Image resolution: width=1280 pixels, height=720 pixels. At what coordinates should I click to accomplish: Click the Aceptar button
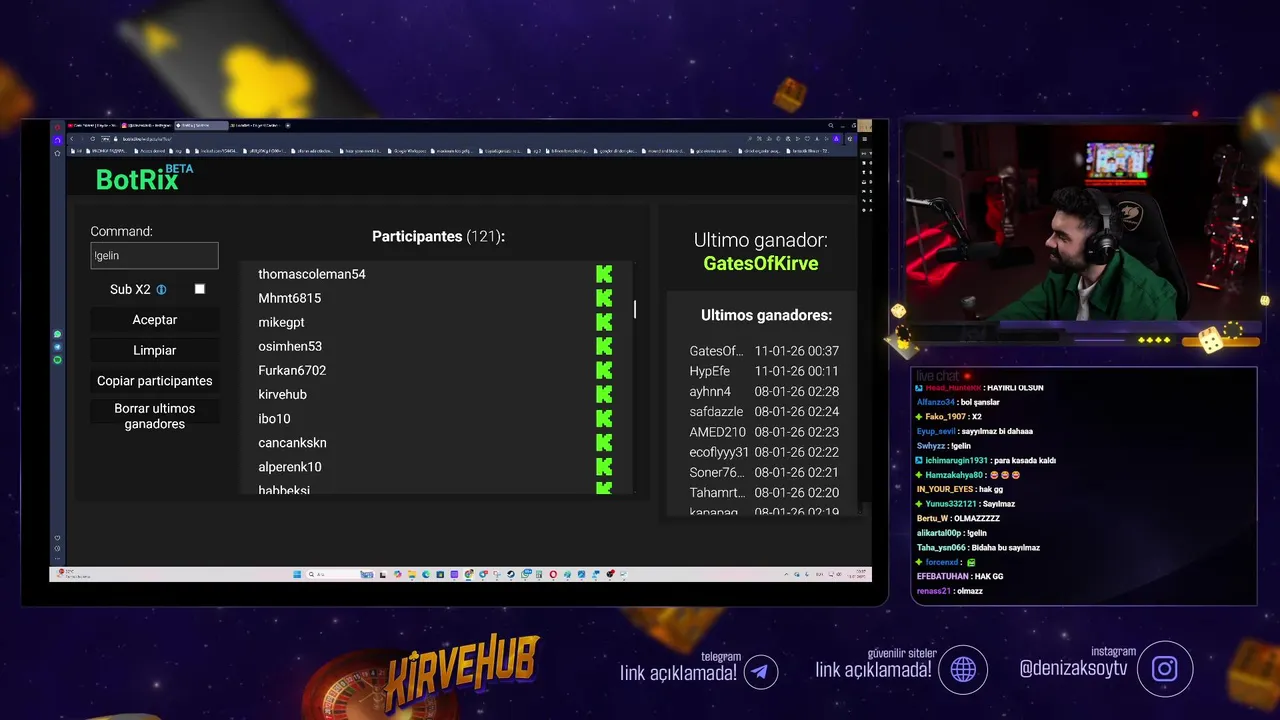click(154, 320)
